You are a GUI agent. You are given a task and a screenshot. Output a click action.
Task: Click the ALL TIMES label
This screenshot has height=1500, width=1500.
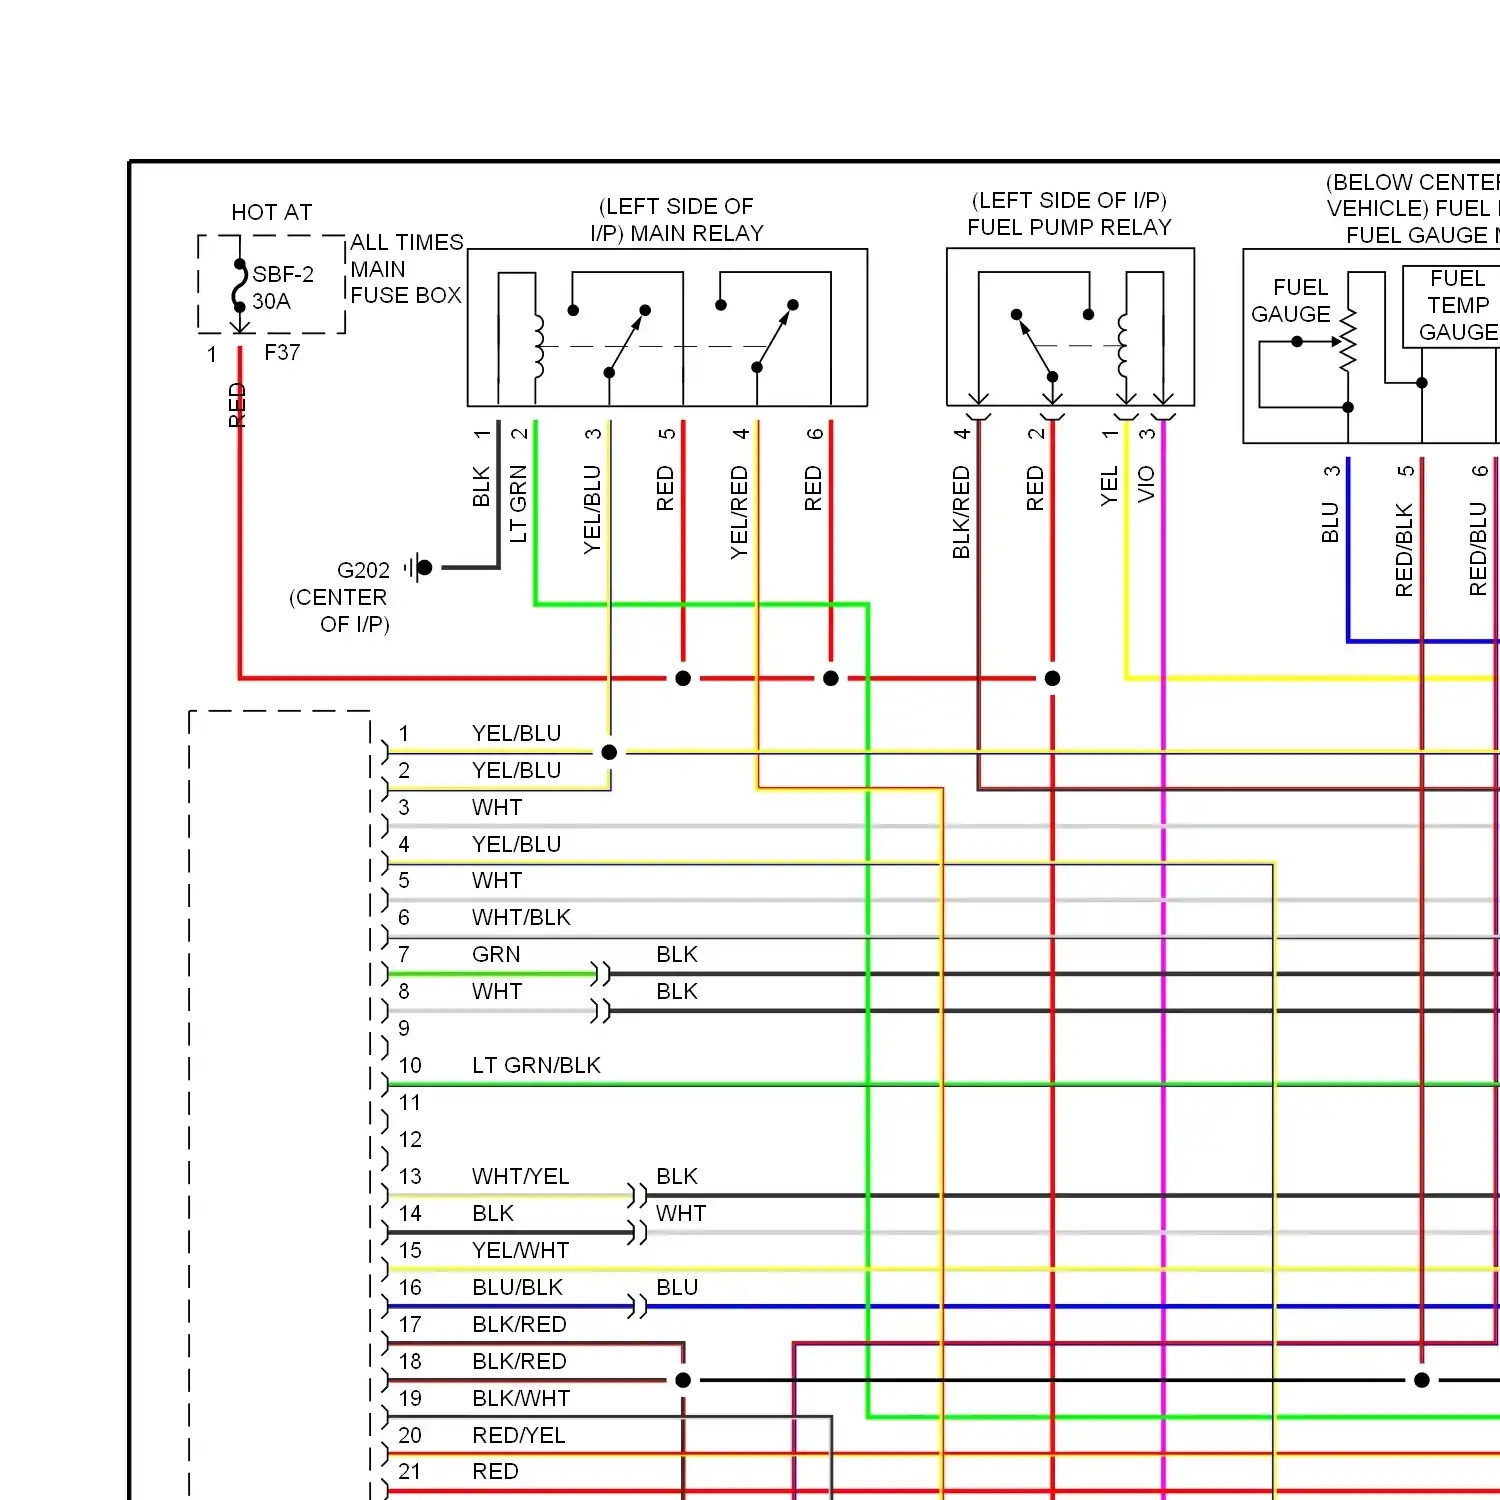point(406,242)
